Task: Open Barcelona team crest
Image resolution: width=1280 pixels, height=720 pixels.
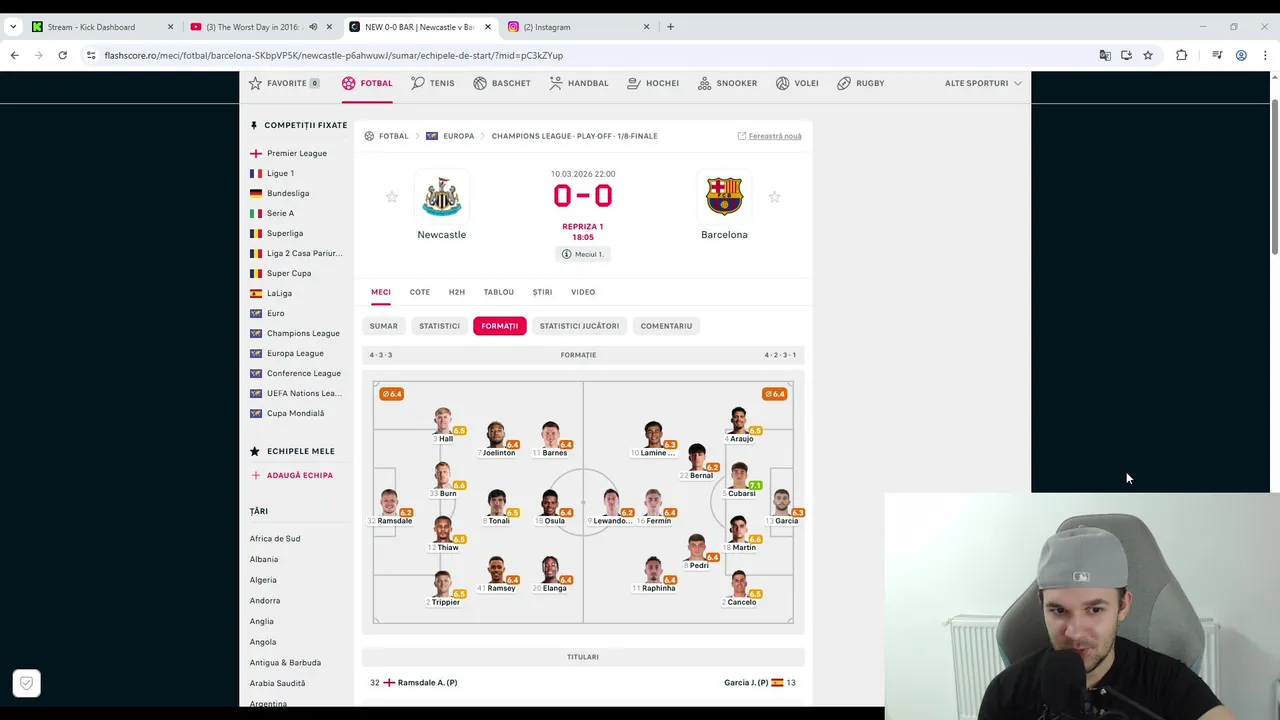Action: 724,196
